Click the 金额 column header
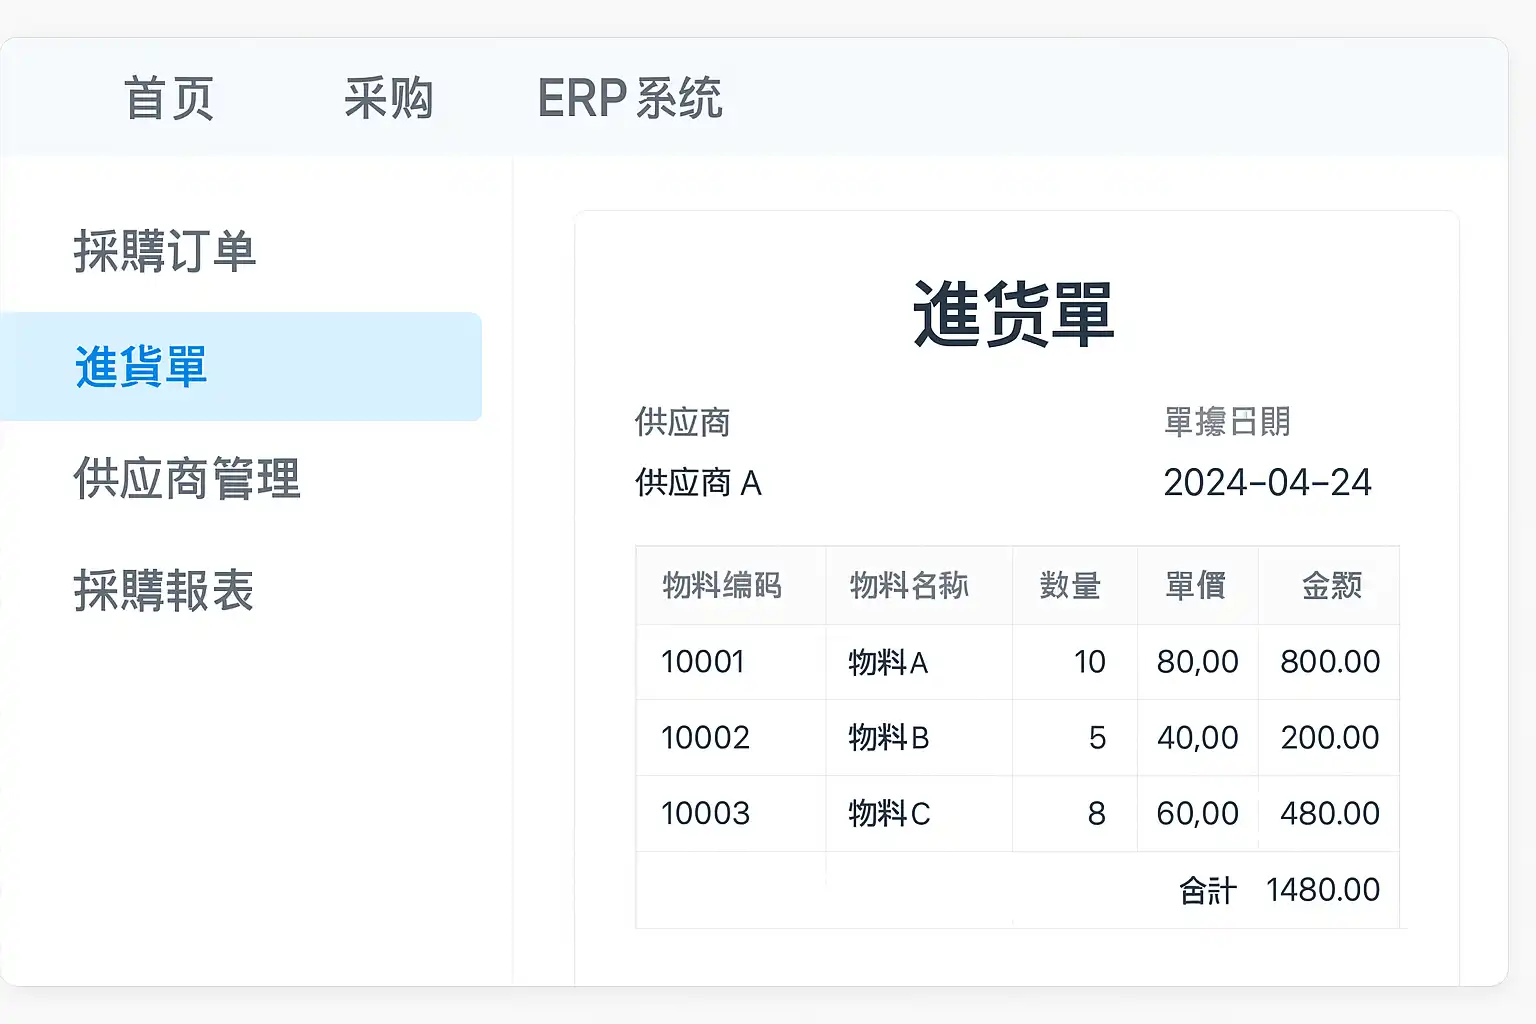 [1331, 585]
